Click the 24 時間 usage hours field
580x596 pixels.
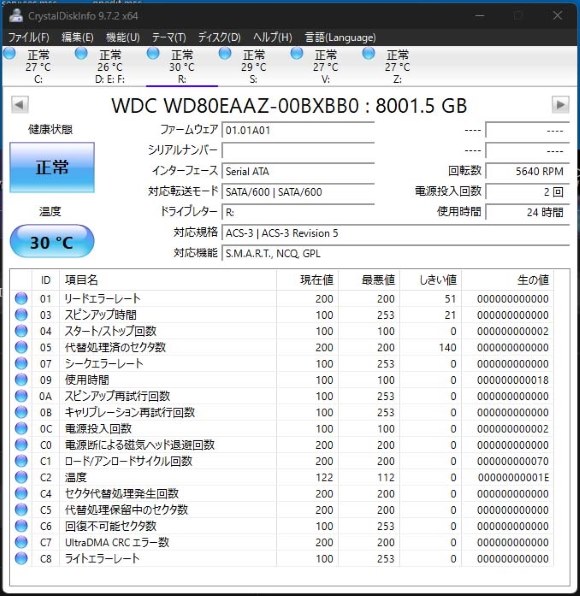(528, 212)
